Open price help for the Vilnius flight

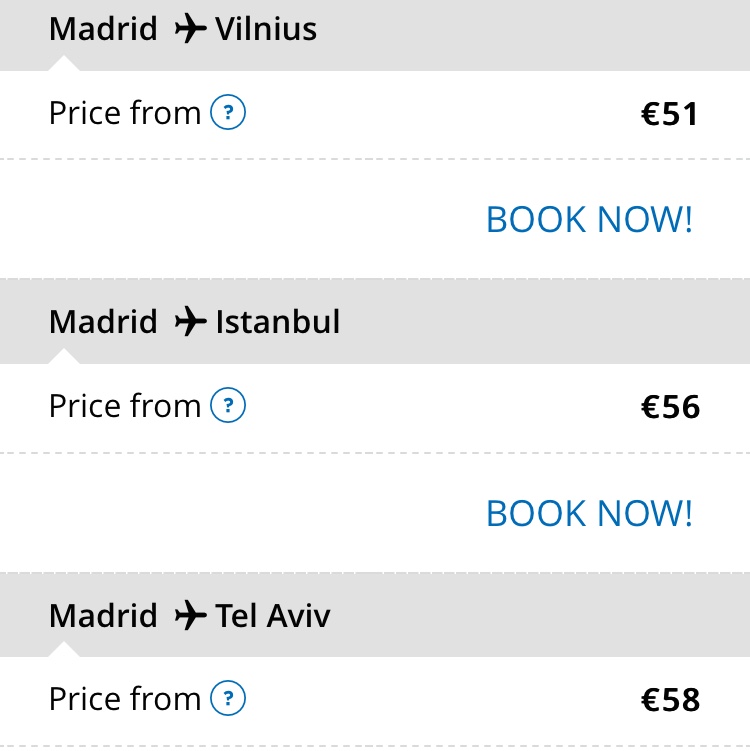(228, 113)
